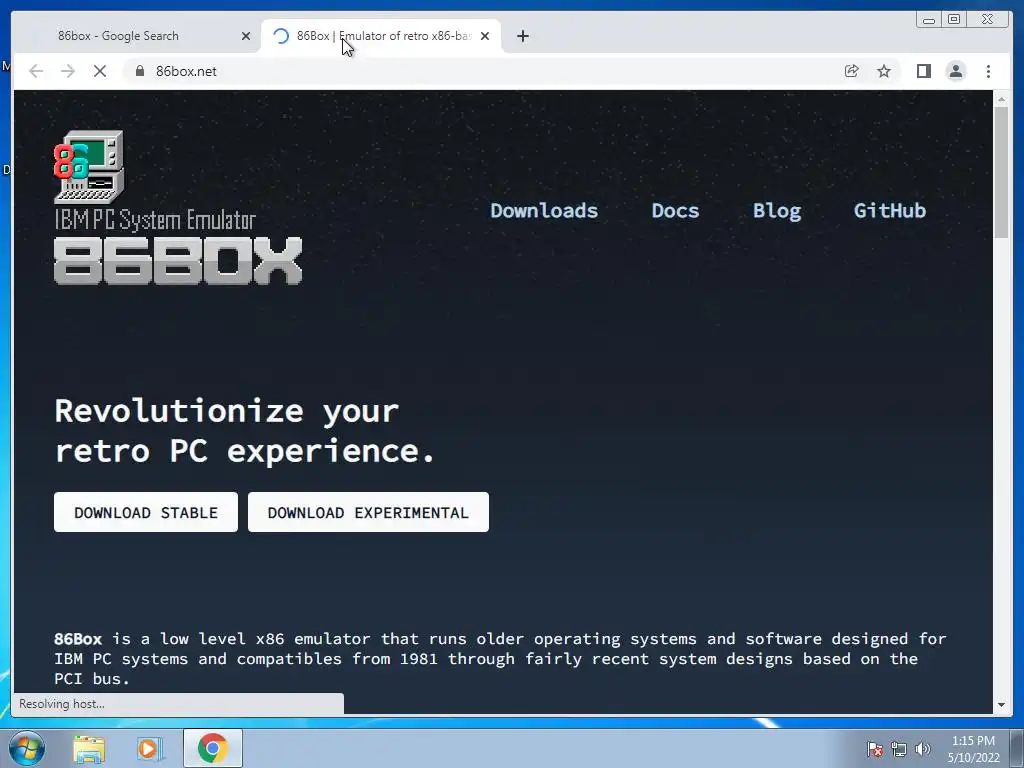Open the network tray icon

pyautogui.click(x=899, y=749)
